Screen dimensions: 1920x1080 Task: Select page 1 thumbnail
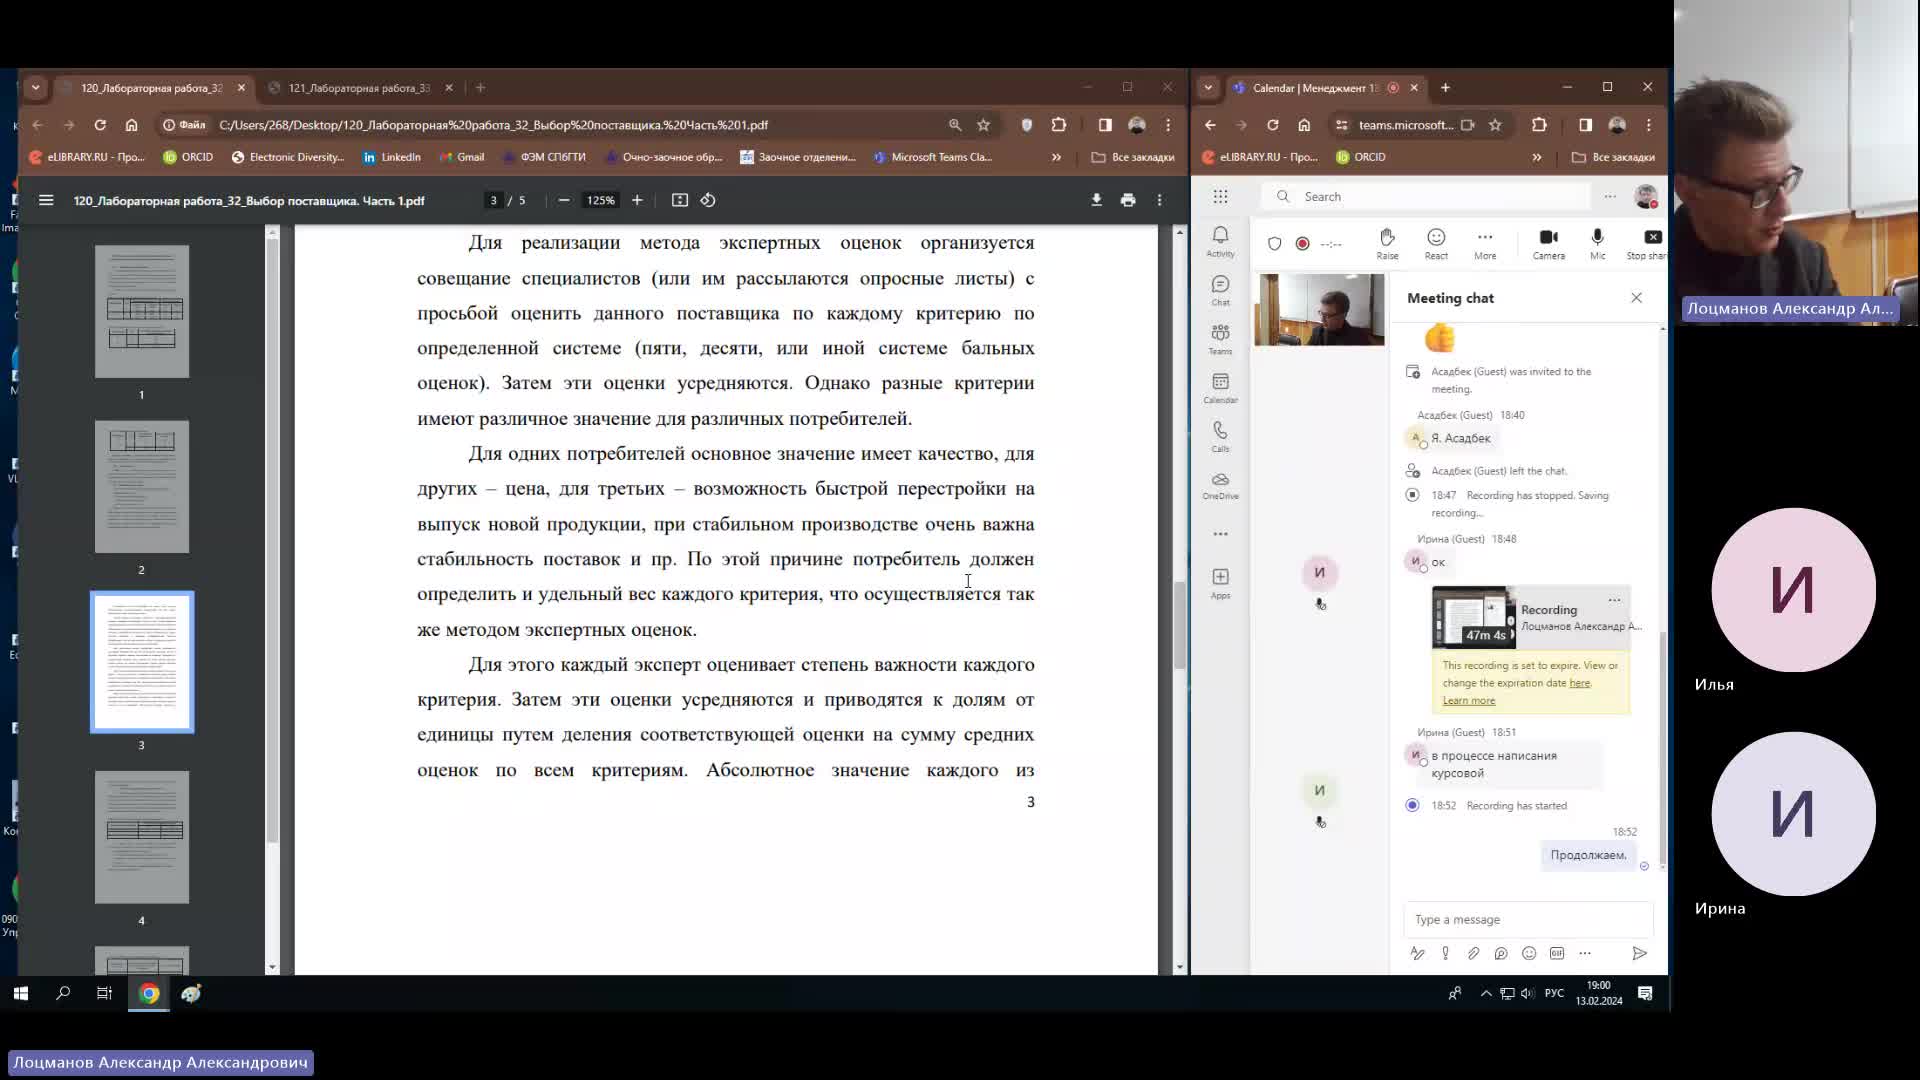(x=142, y=311)
